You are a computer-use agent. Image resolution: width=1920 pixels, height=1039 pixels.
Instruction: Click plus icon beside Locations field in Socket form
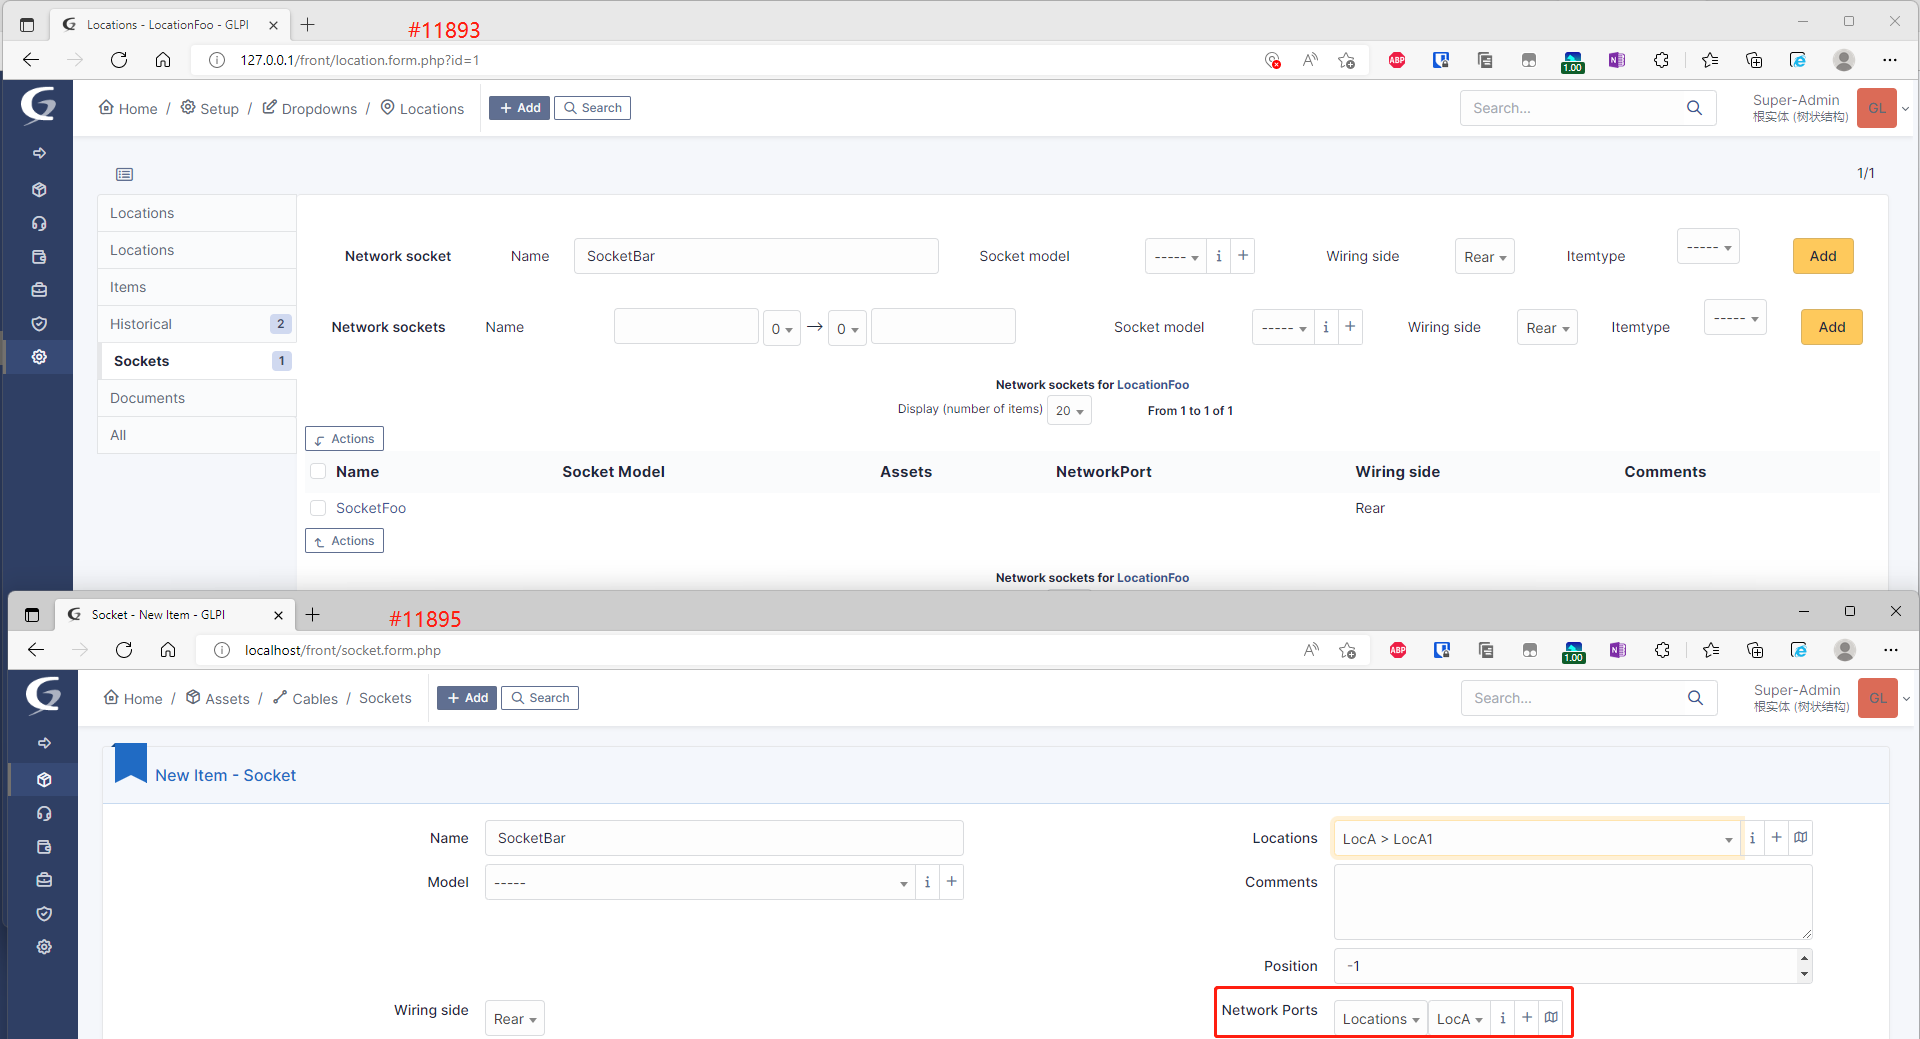click(1776, 838)
